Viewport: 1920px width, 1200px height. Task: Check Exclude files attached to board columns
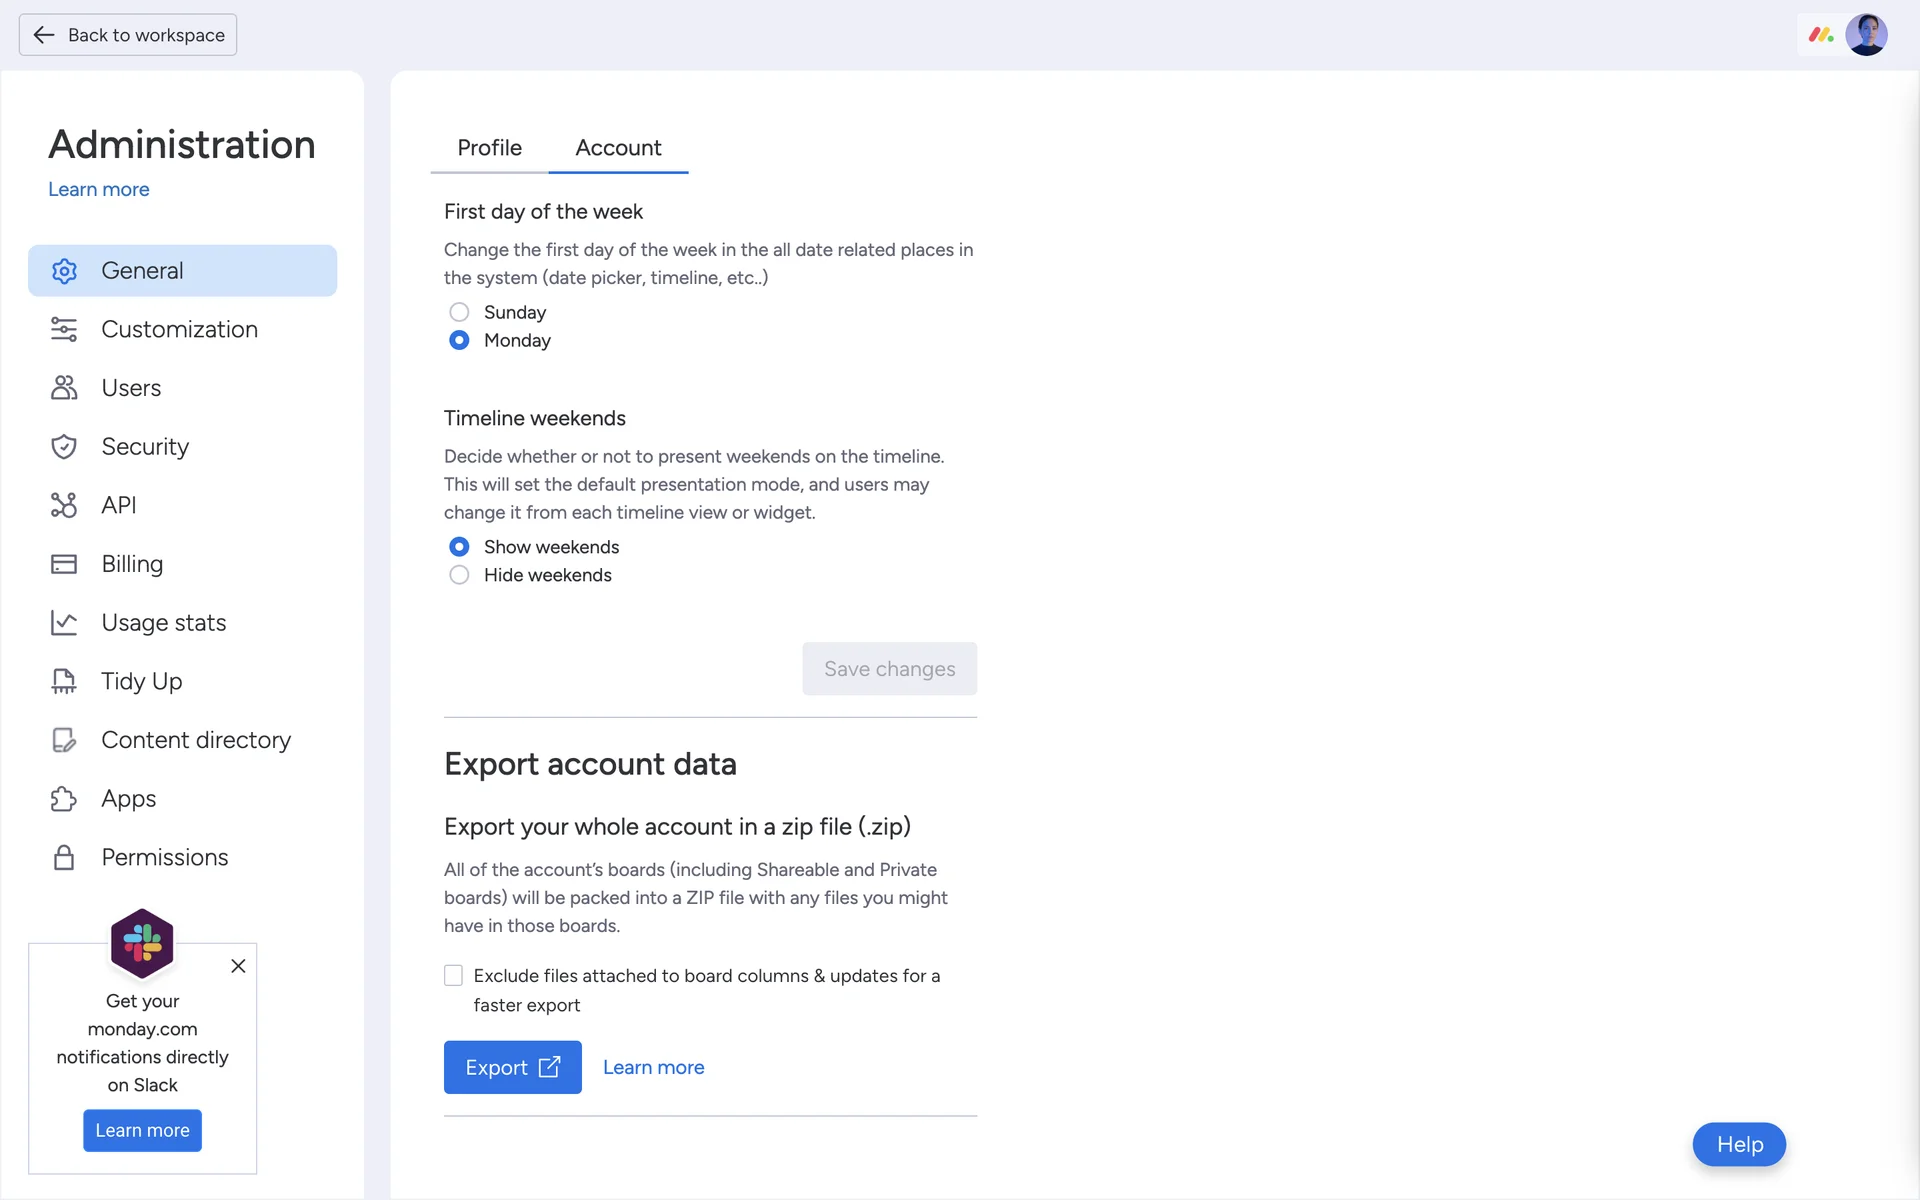pos(454,975)
